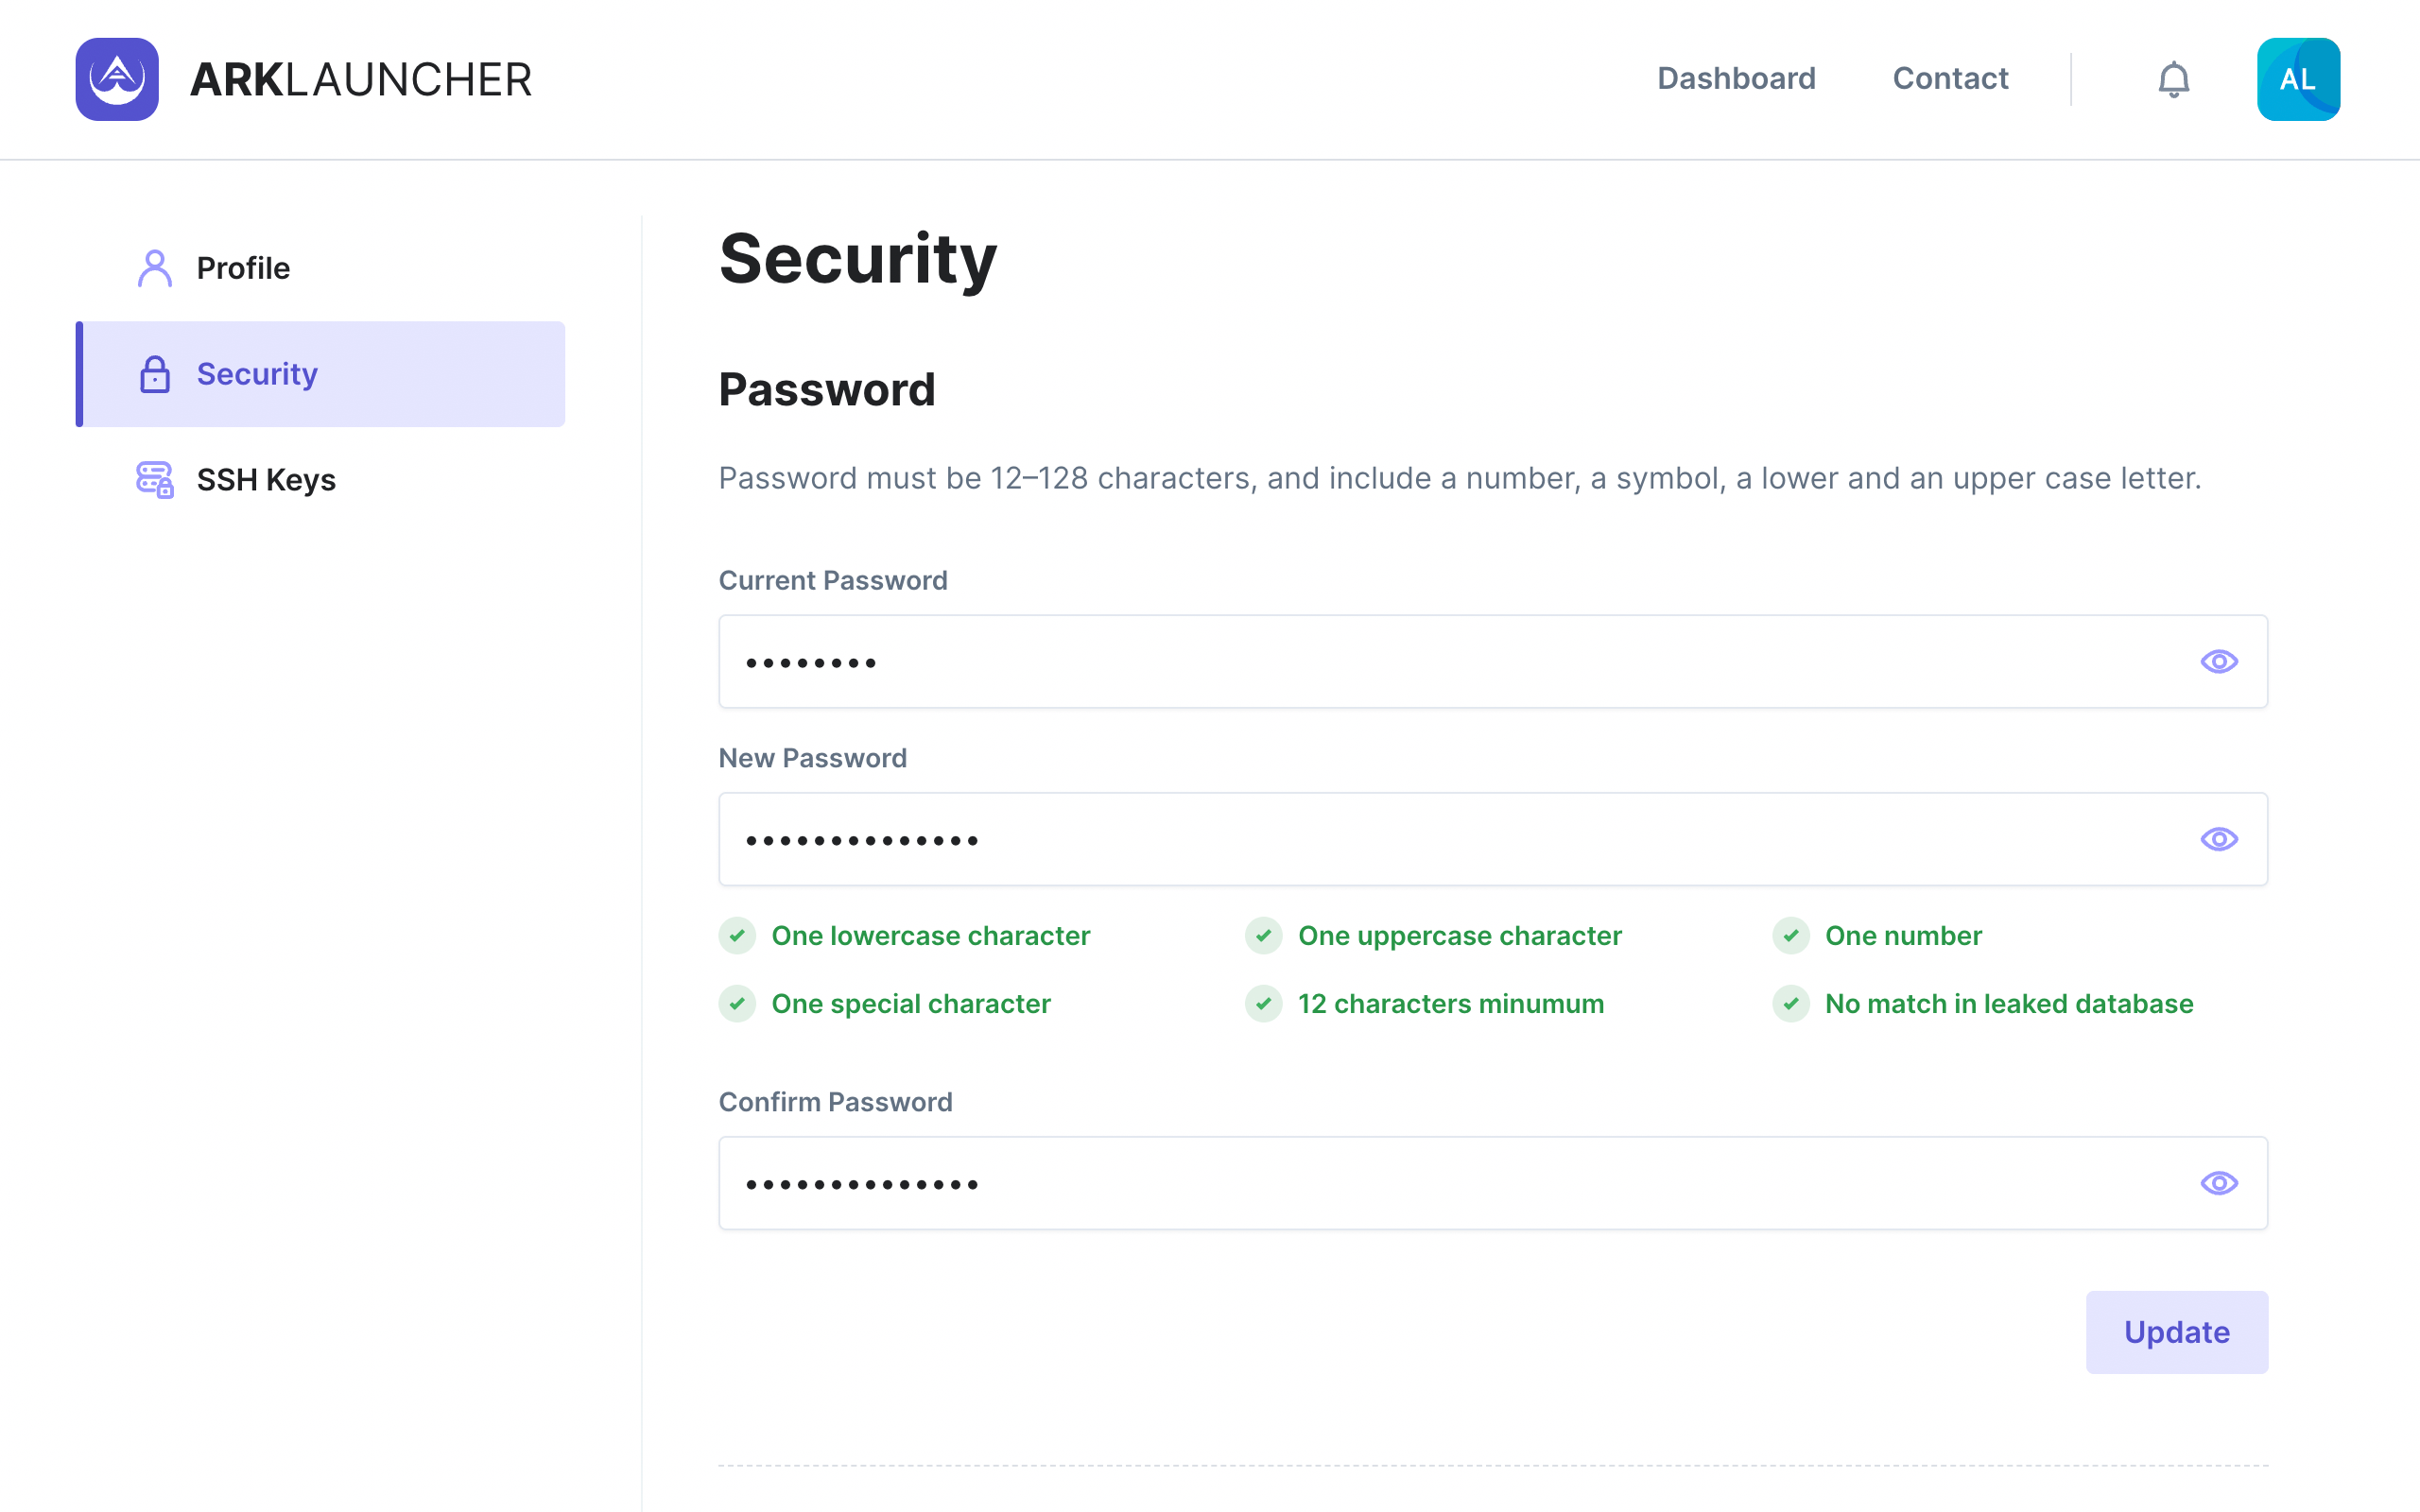Reveal the New Password text
The height and width of the screenshot is (1512, 2420).
[x=2218, y=839]
